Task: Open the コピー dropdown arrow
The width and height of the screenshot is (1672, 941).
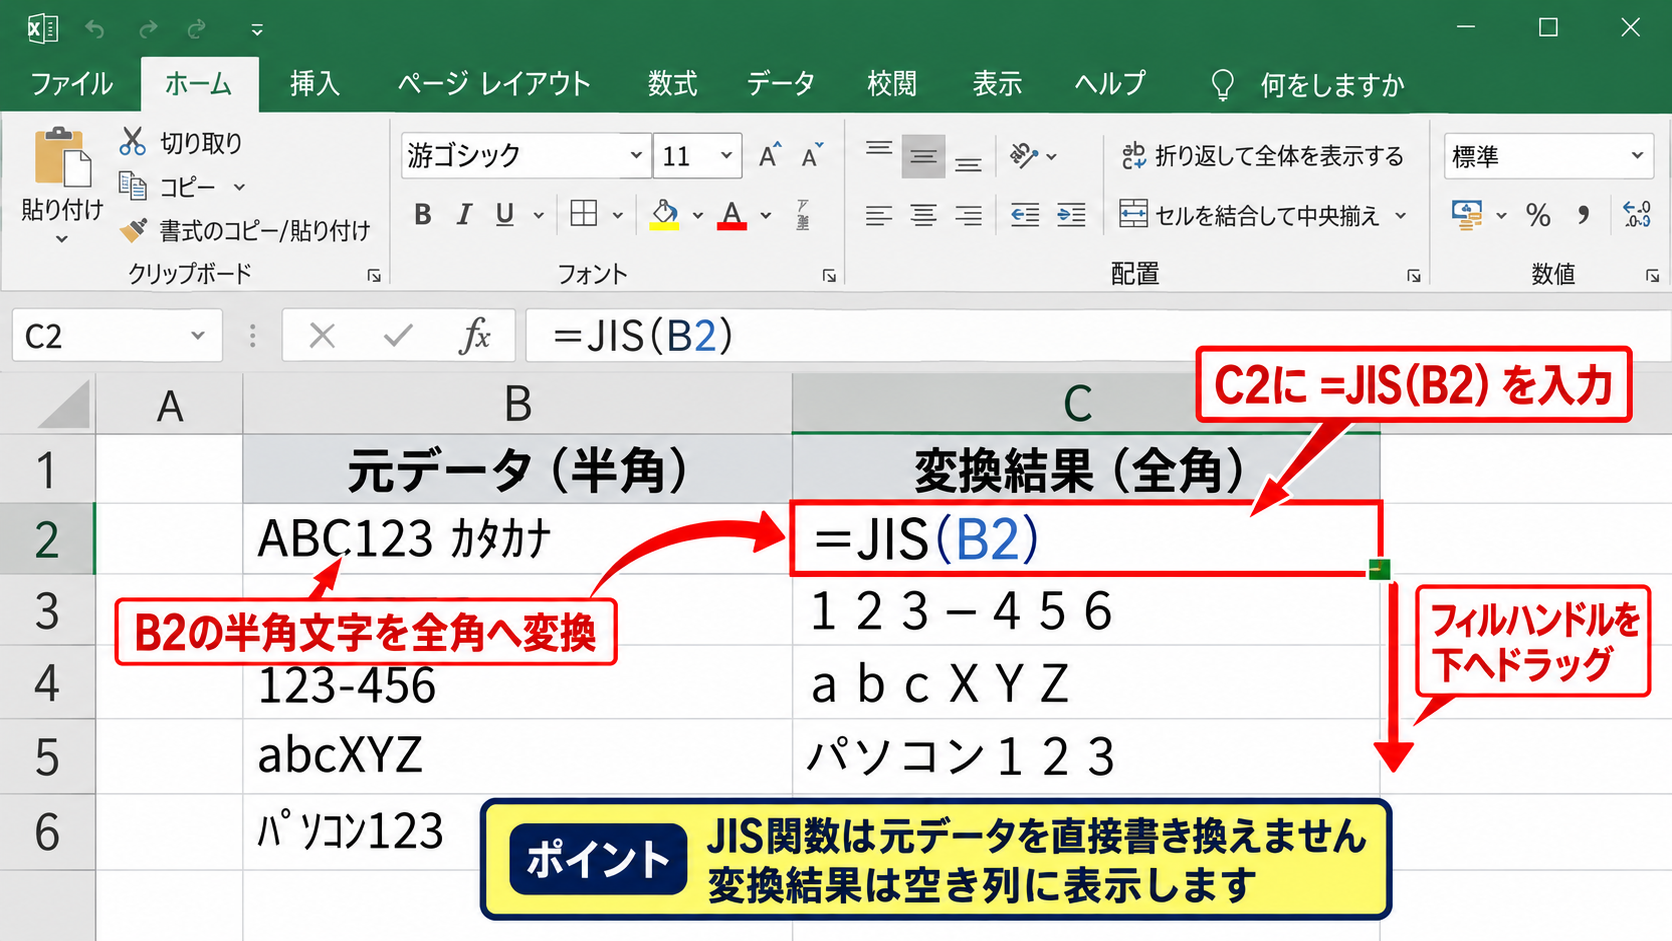Action: tap(240, 187)
